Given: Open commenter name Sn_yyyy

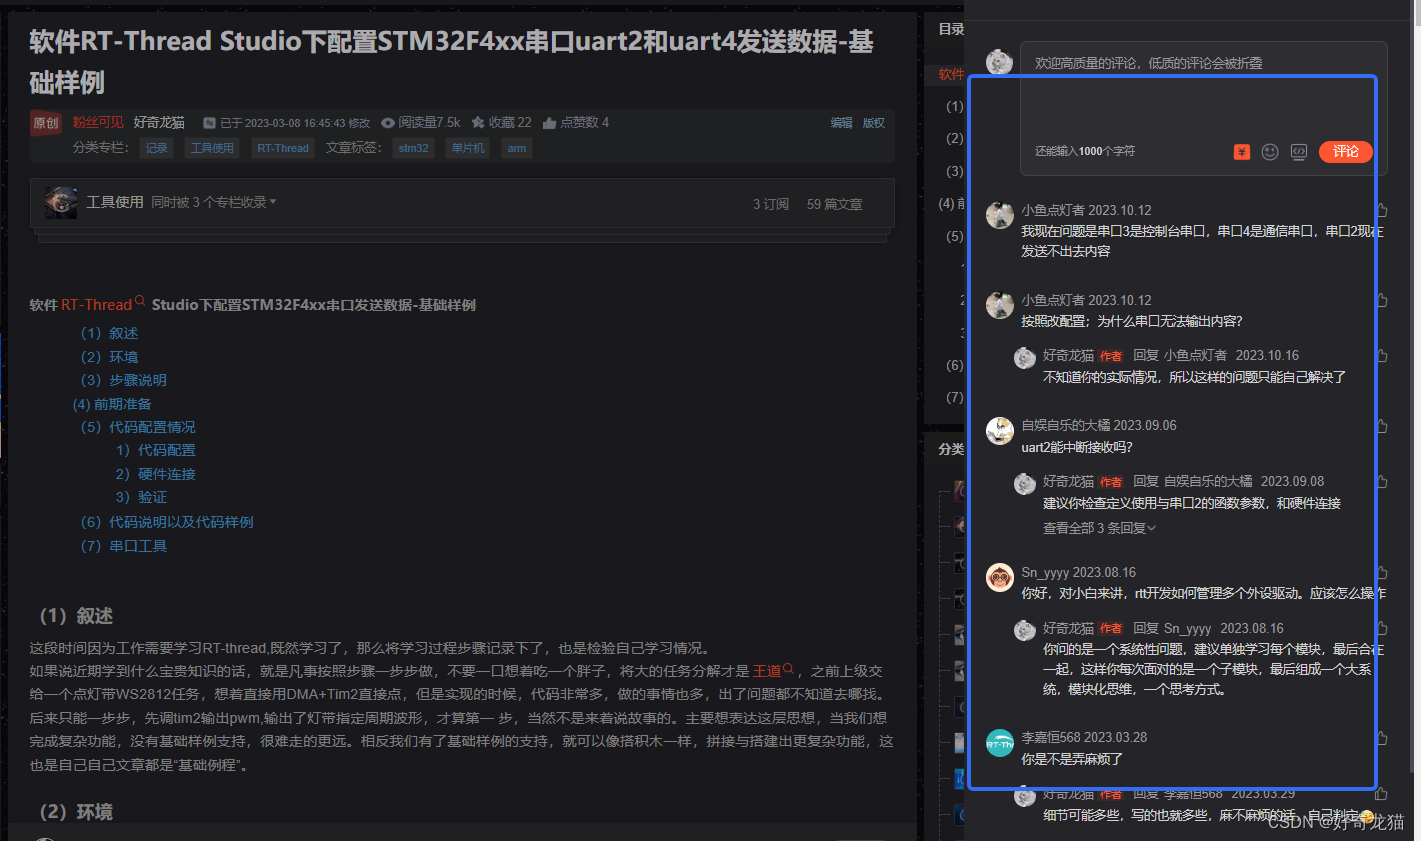Looking at the screenshot, I should (1045, 572).
